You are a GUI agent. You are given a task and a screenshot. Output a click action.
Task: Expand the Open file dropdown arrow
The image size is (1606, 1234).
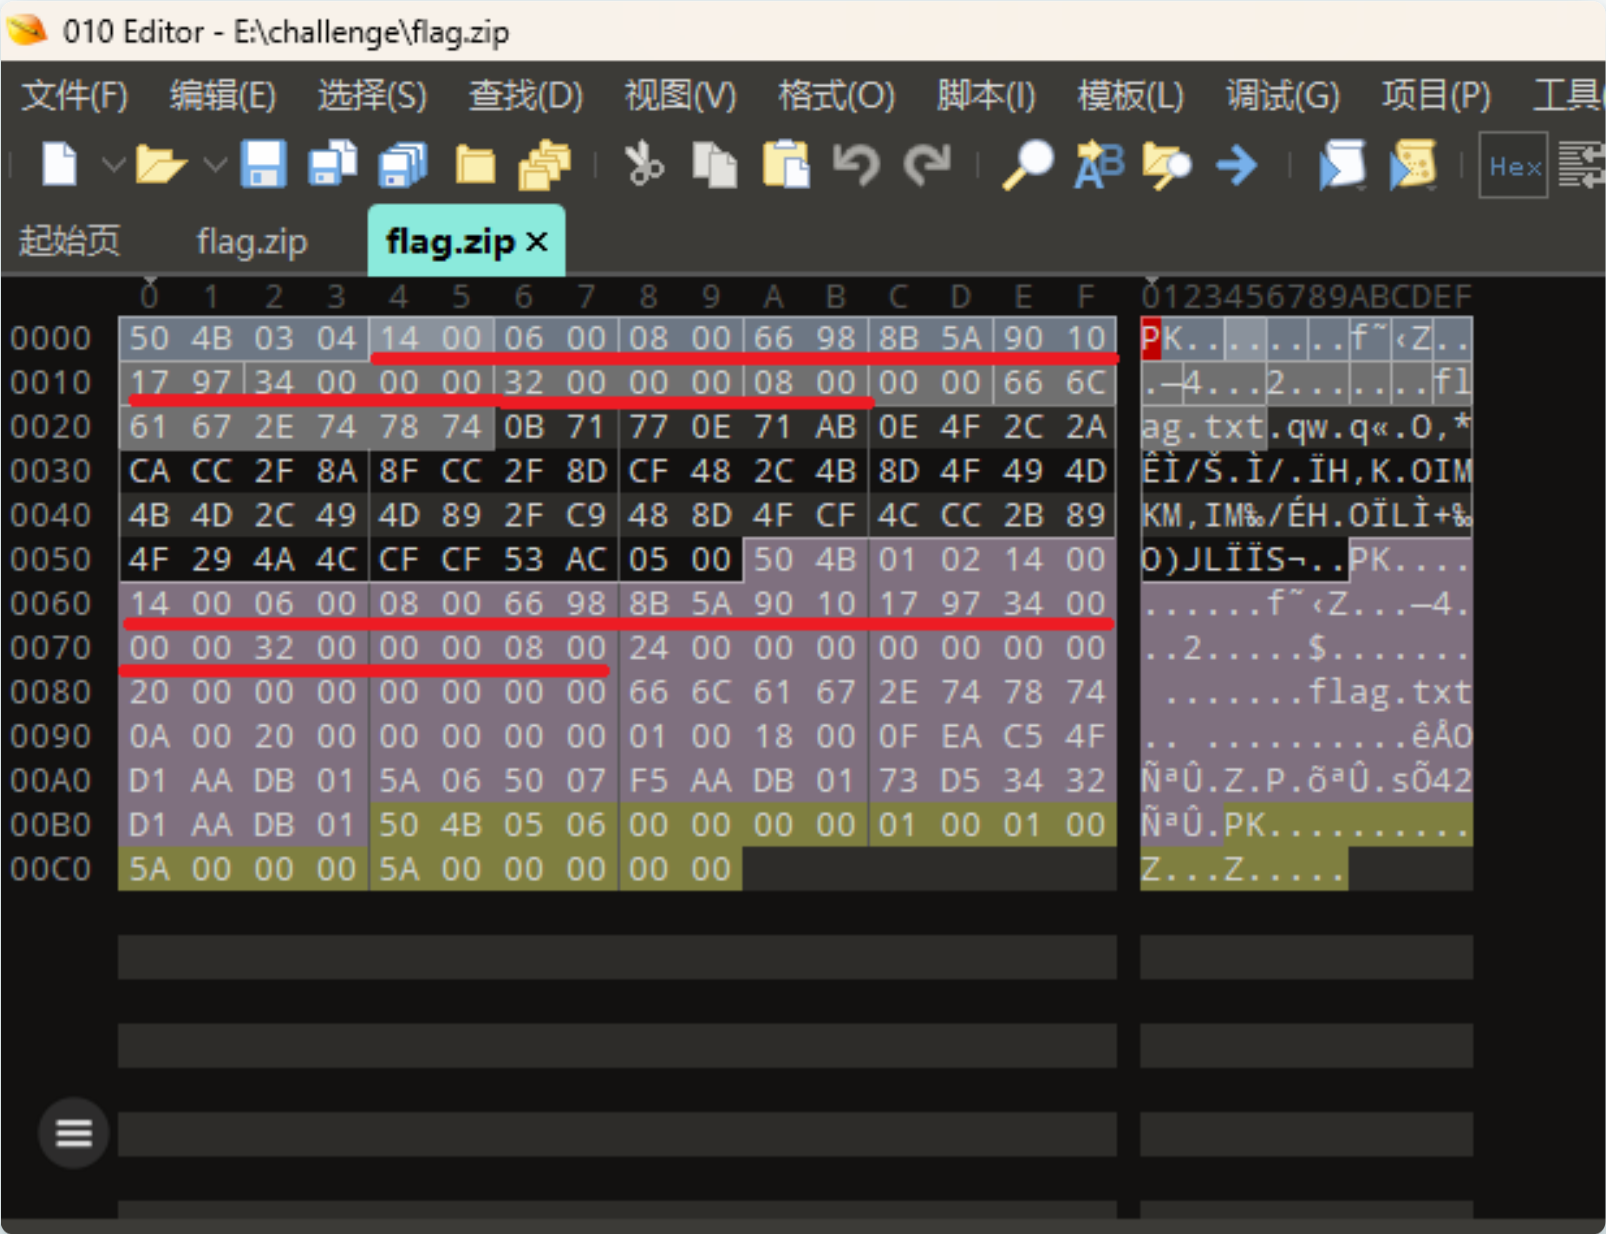pos(214,164)
